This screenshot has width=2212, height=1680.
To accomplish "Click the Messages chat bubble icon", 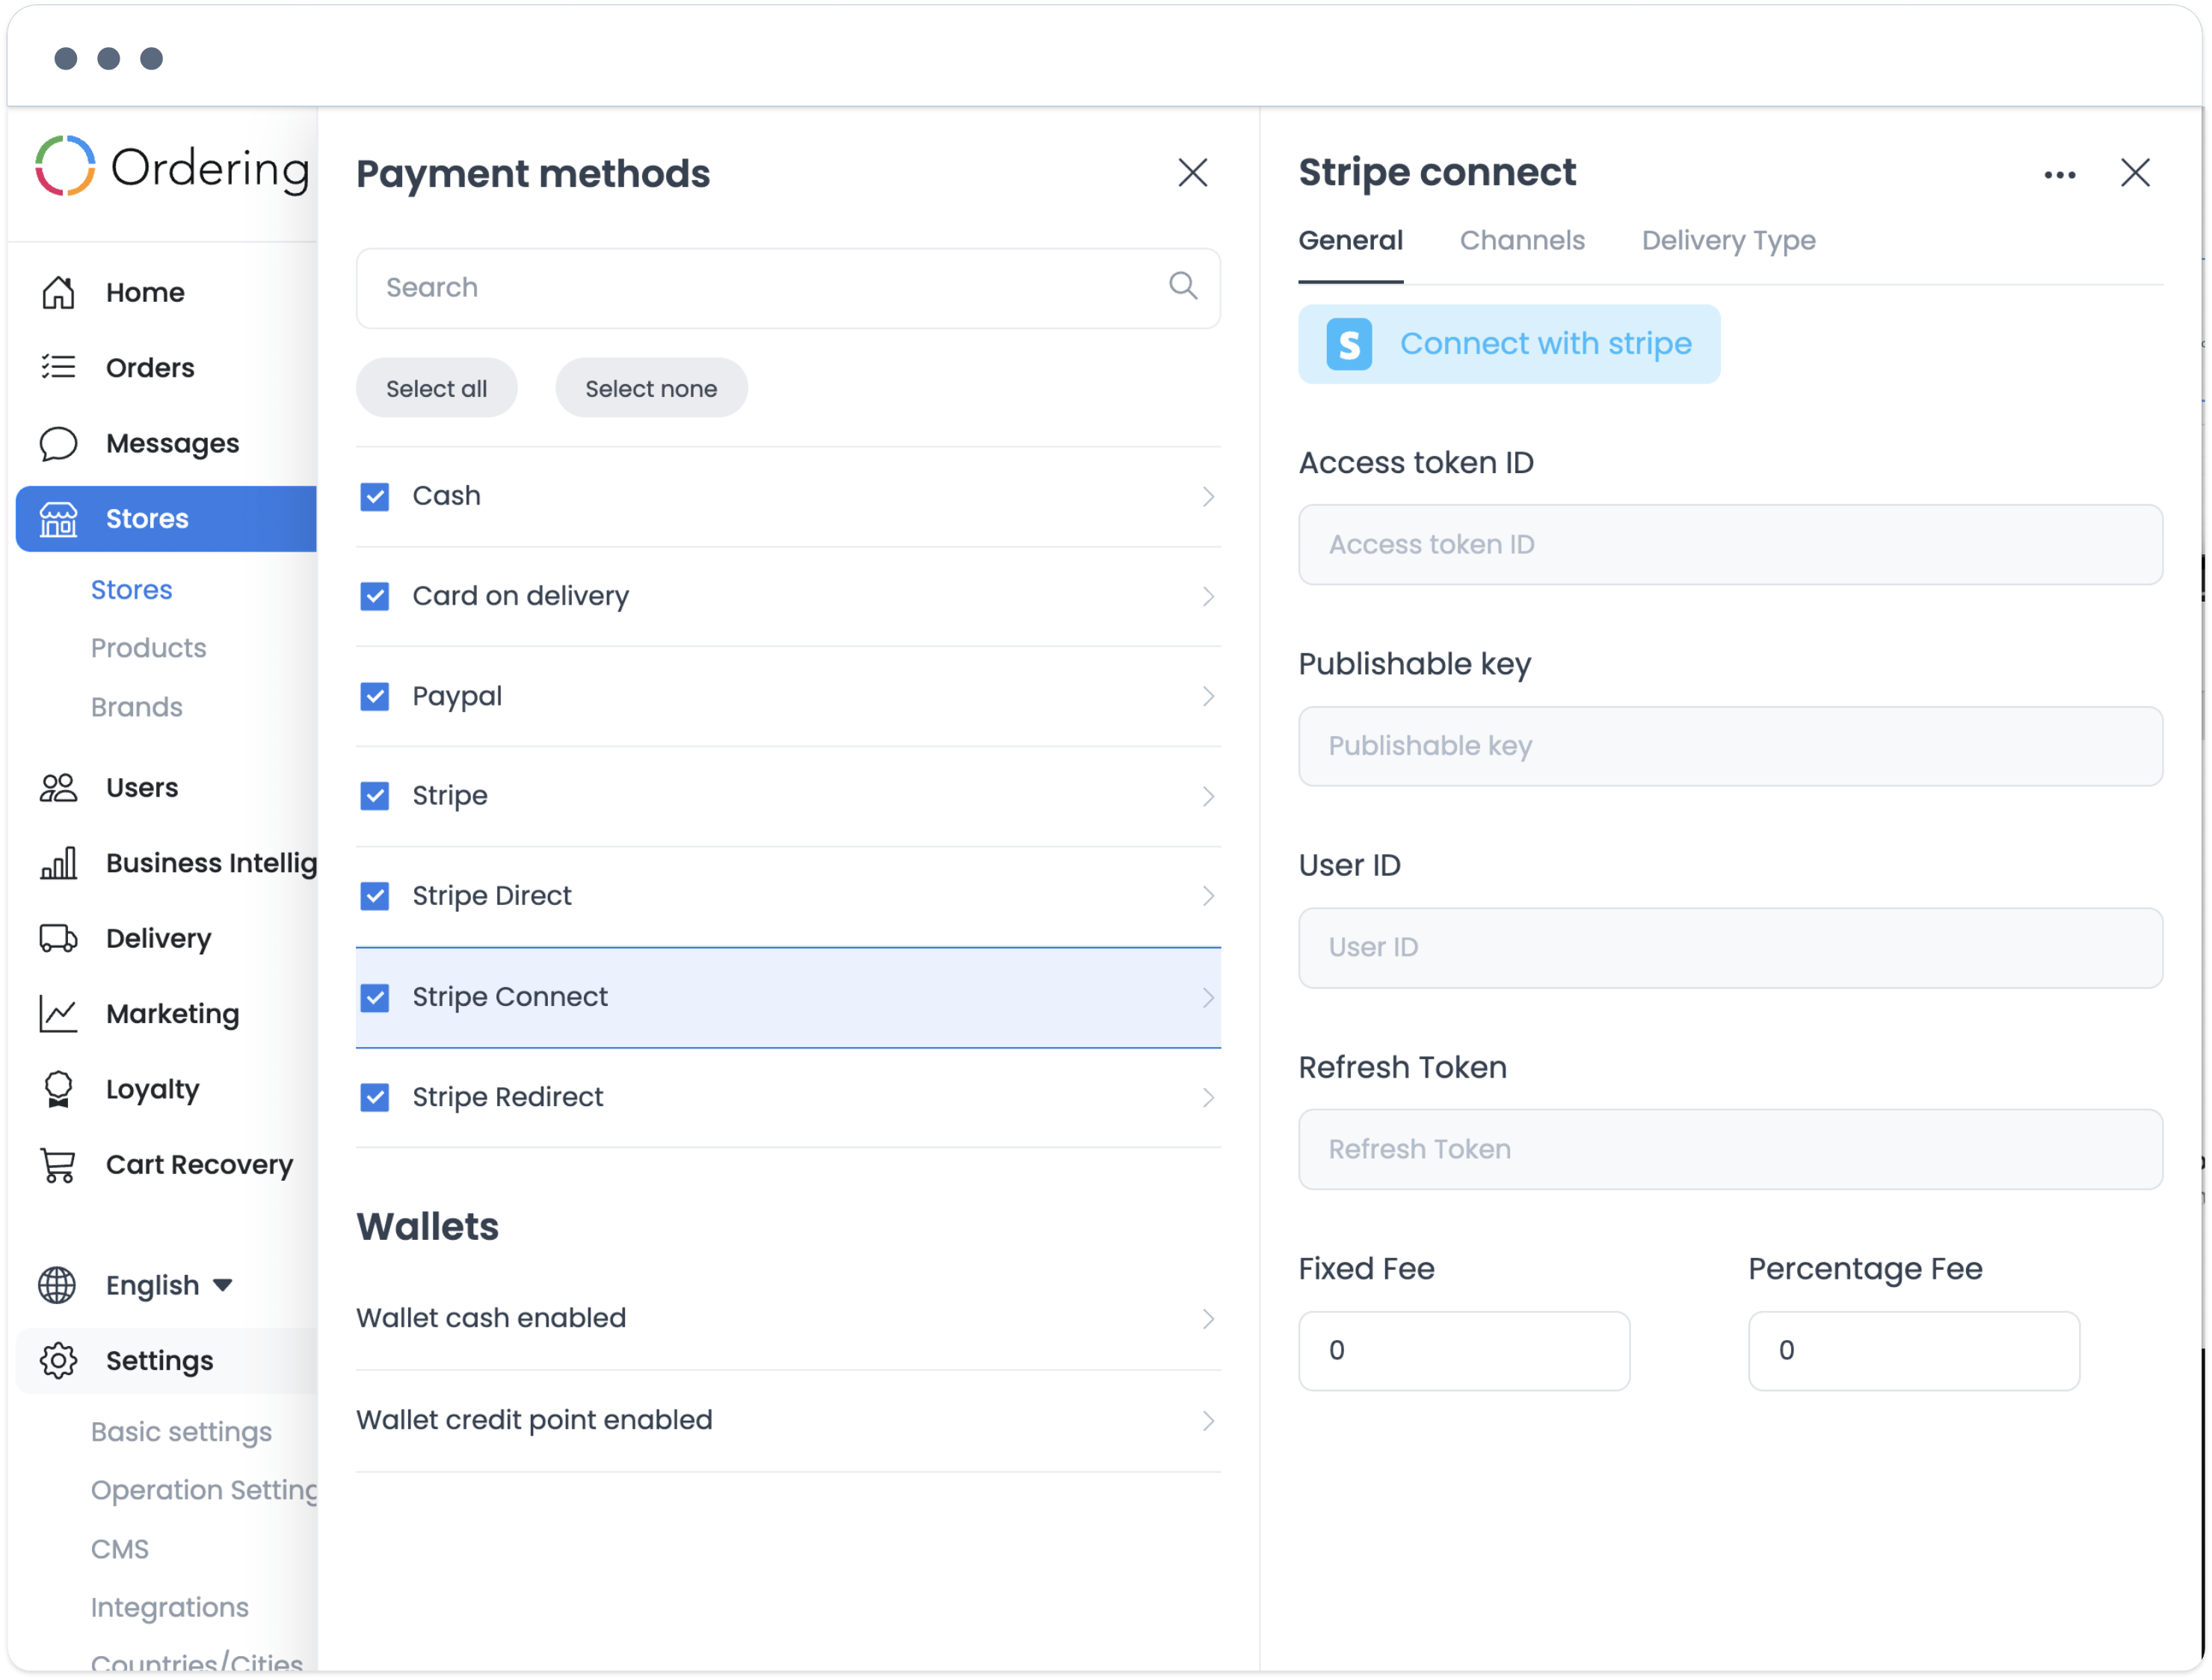I will [58, 443].
